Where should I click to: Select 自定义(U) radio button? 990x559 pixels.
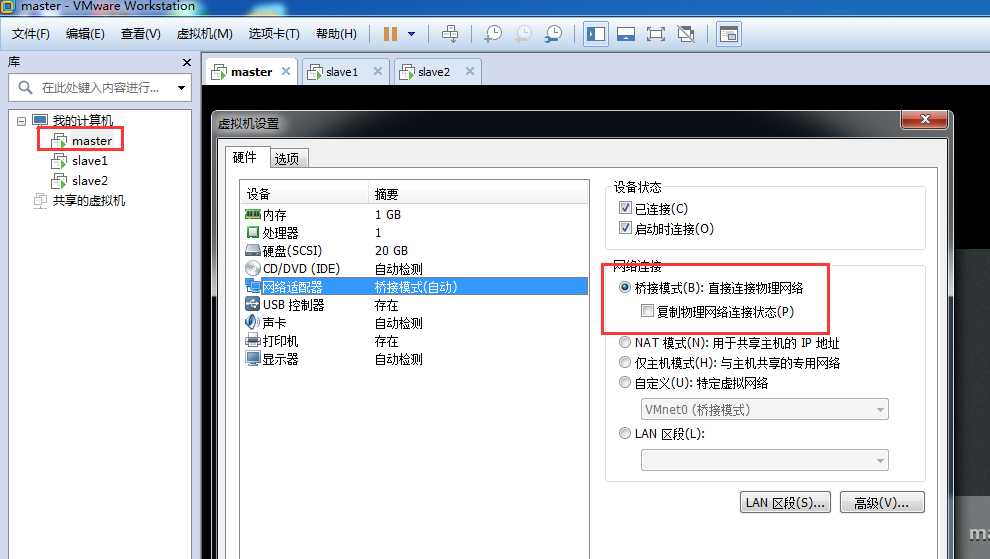point(624,382)
